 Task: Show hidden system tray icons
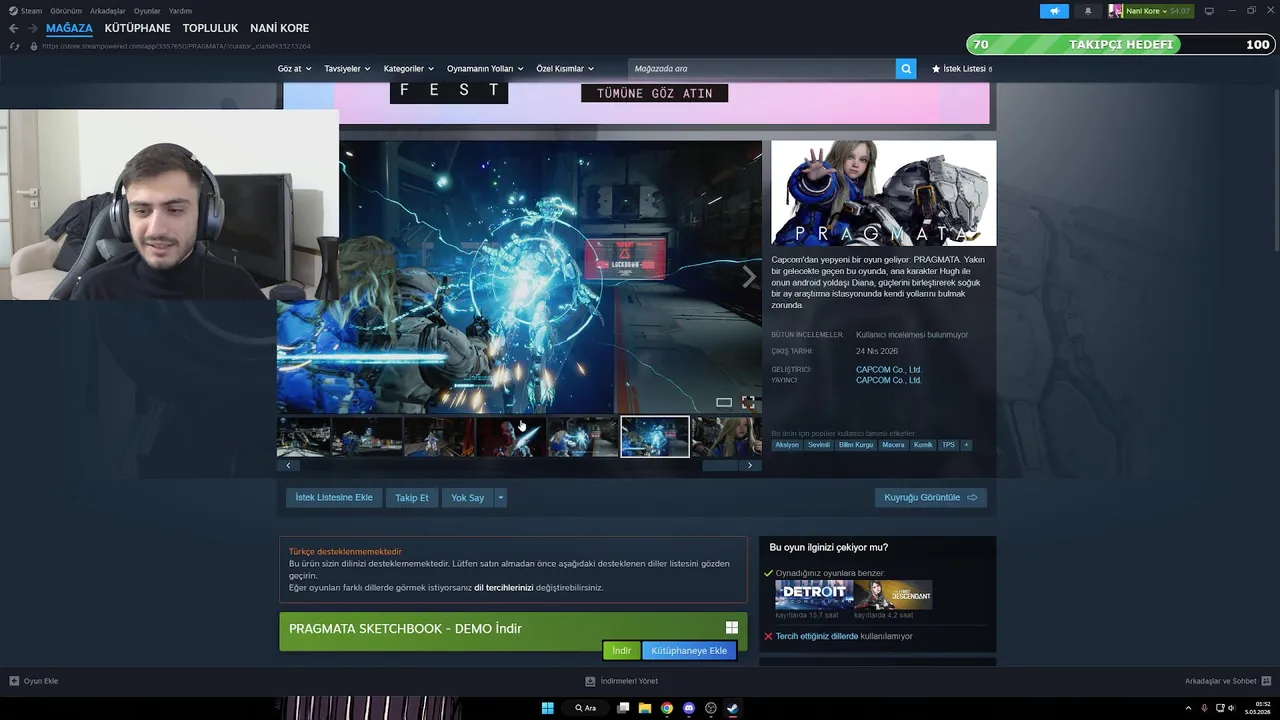[1189, 708]
